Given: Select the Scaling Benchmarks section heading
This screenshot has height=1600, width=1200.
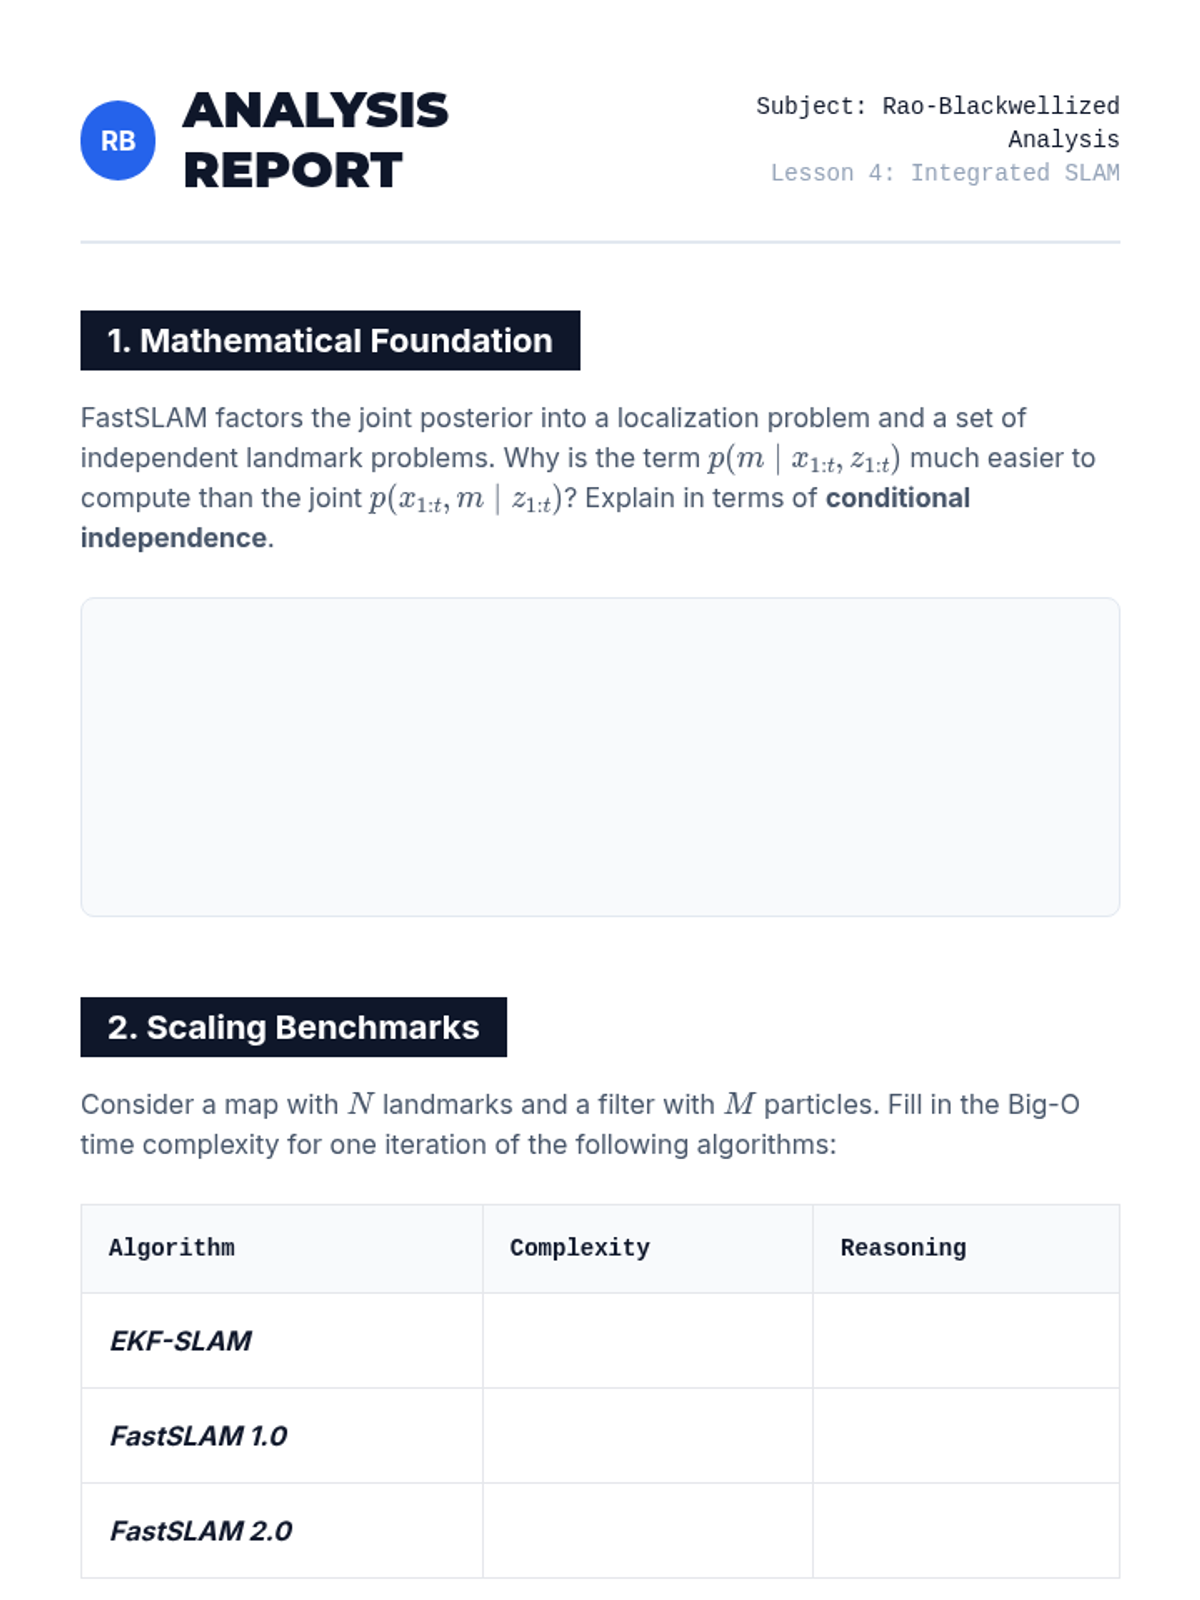Looking at the screenshot, I should tap(293, 1027).
